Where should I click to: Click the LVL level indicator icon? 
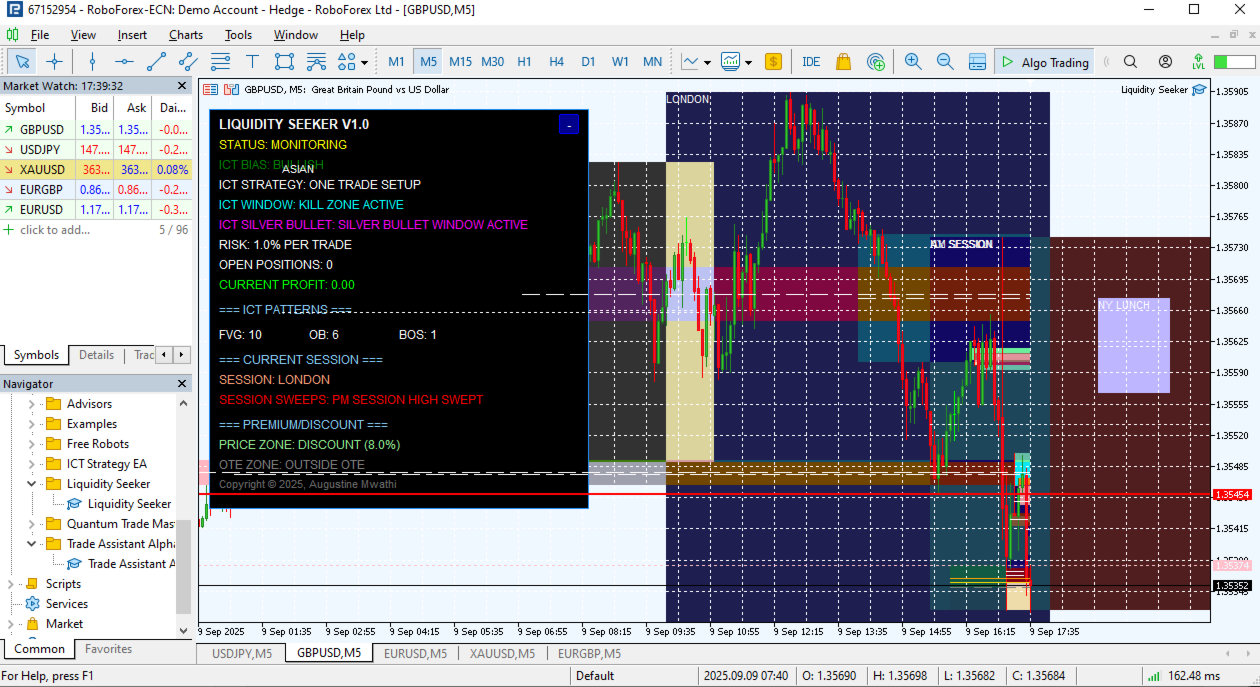click(1198, 61)
